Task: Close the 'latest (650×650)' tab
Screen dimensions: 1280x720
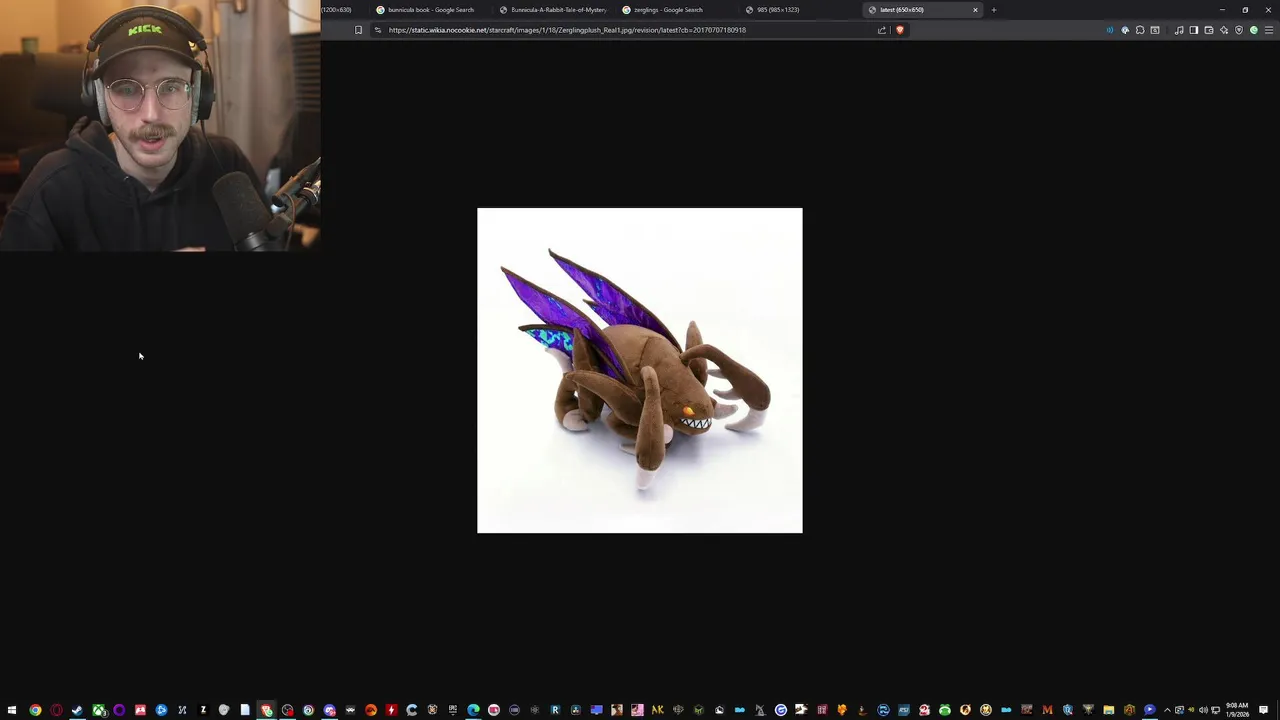Action: click(x=975, y=10)
